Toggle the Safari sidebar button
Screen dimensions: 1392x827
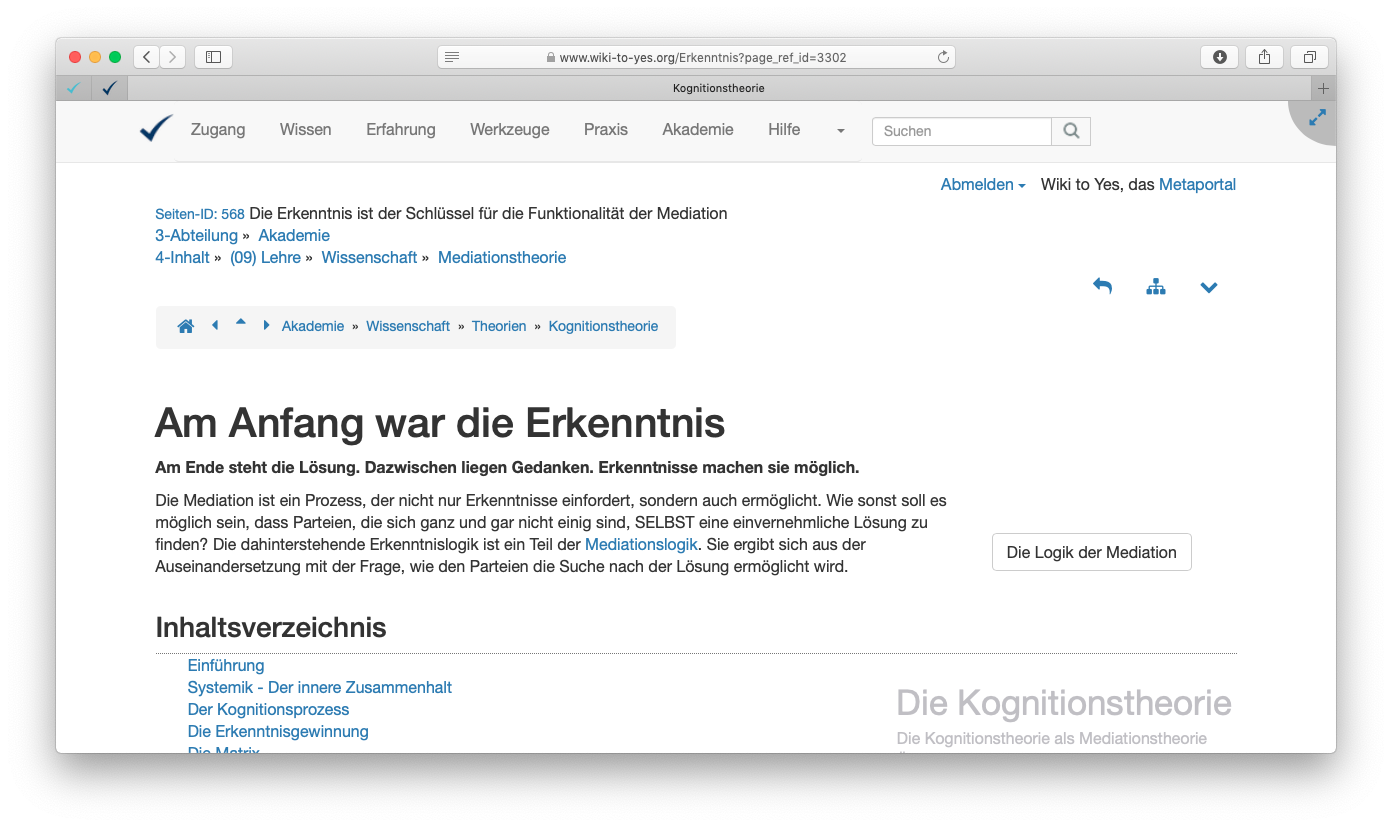click(x=213, y=57)
